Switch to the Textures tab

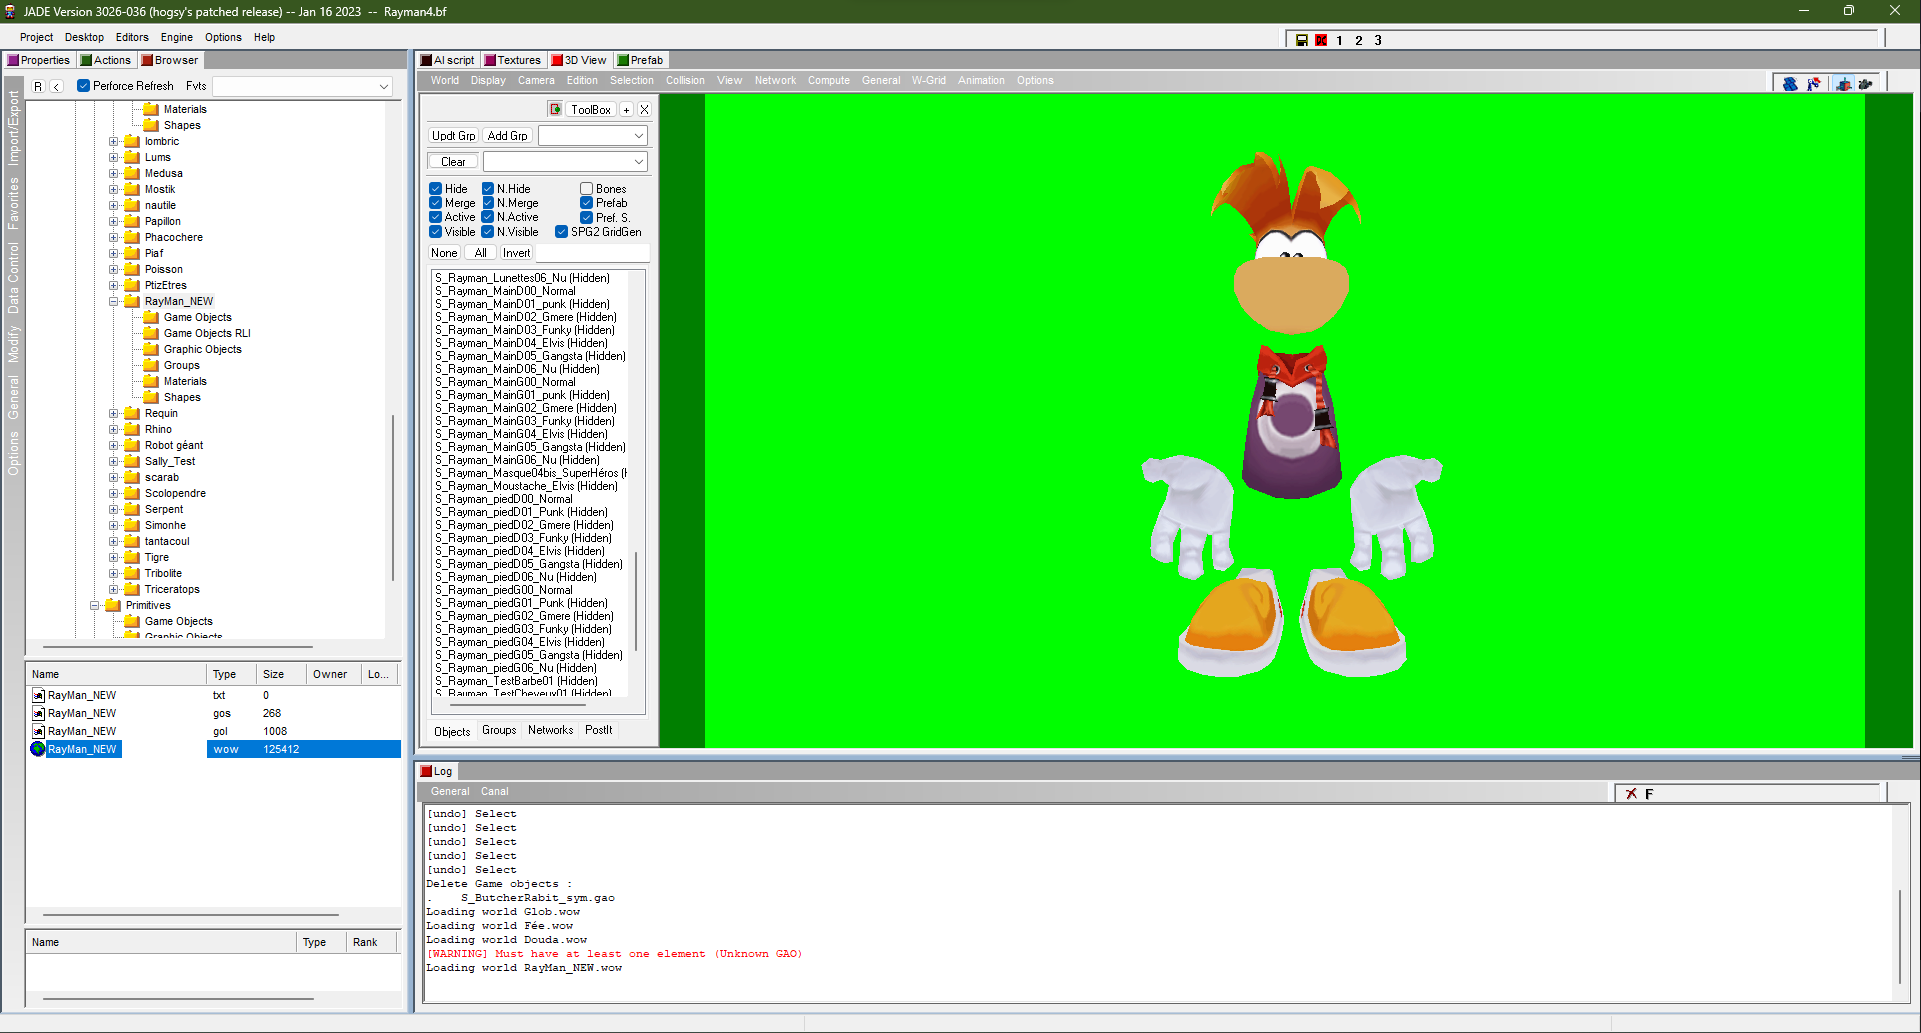point(512,60)
